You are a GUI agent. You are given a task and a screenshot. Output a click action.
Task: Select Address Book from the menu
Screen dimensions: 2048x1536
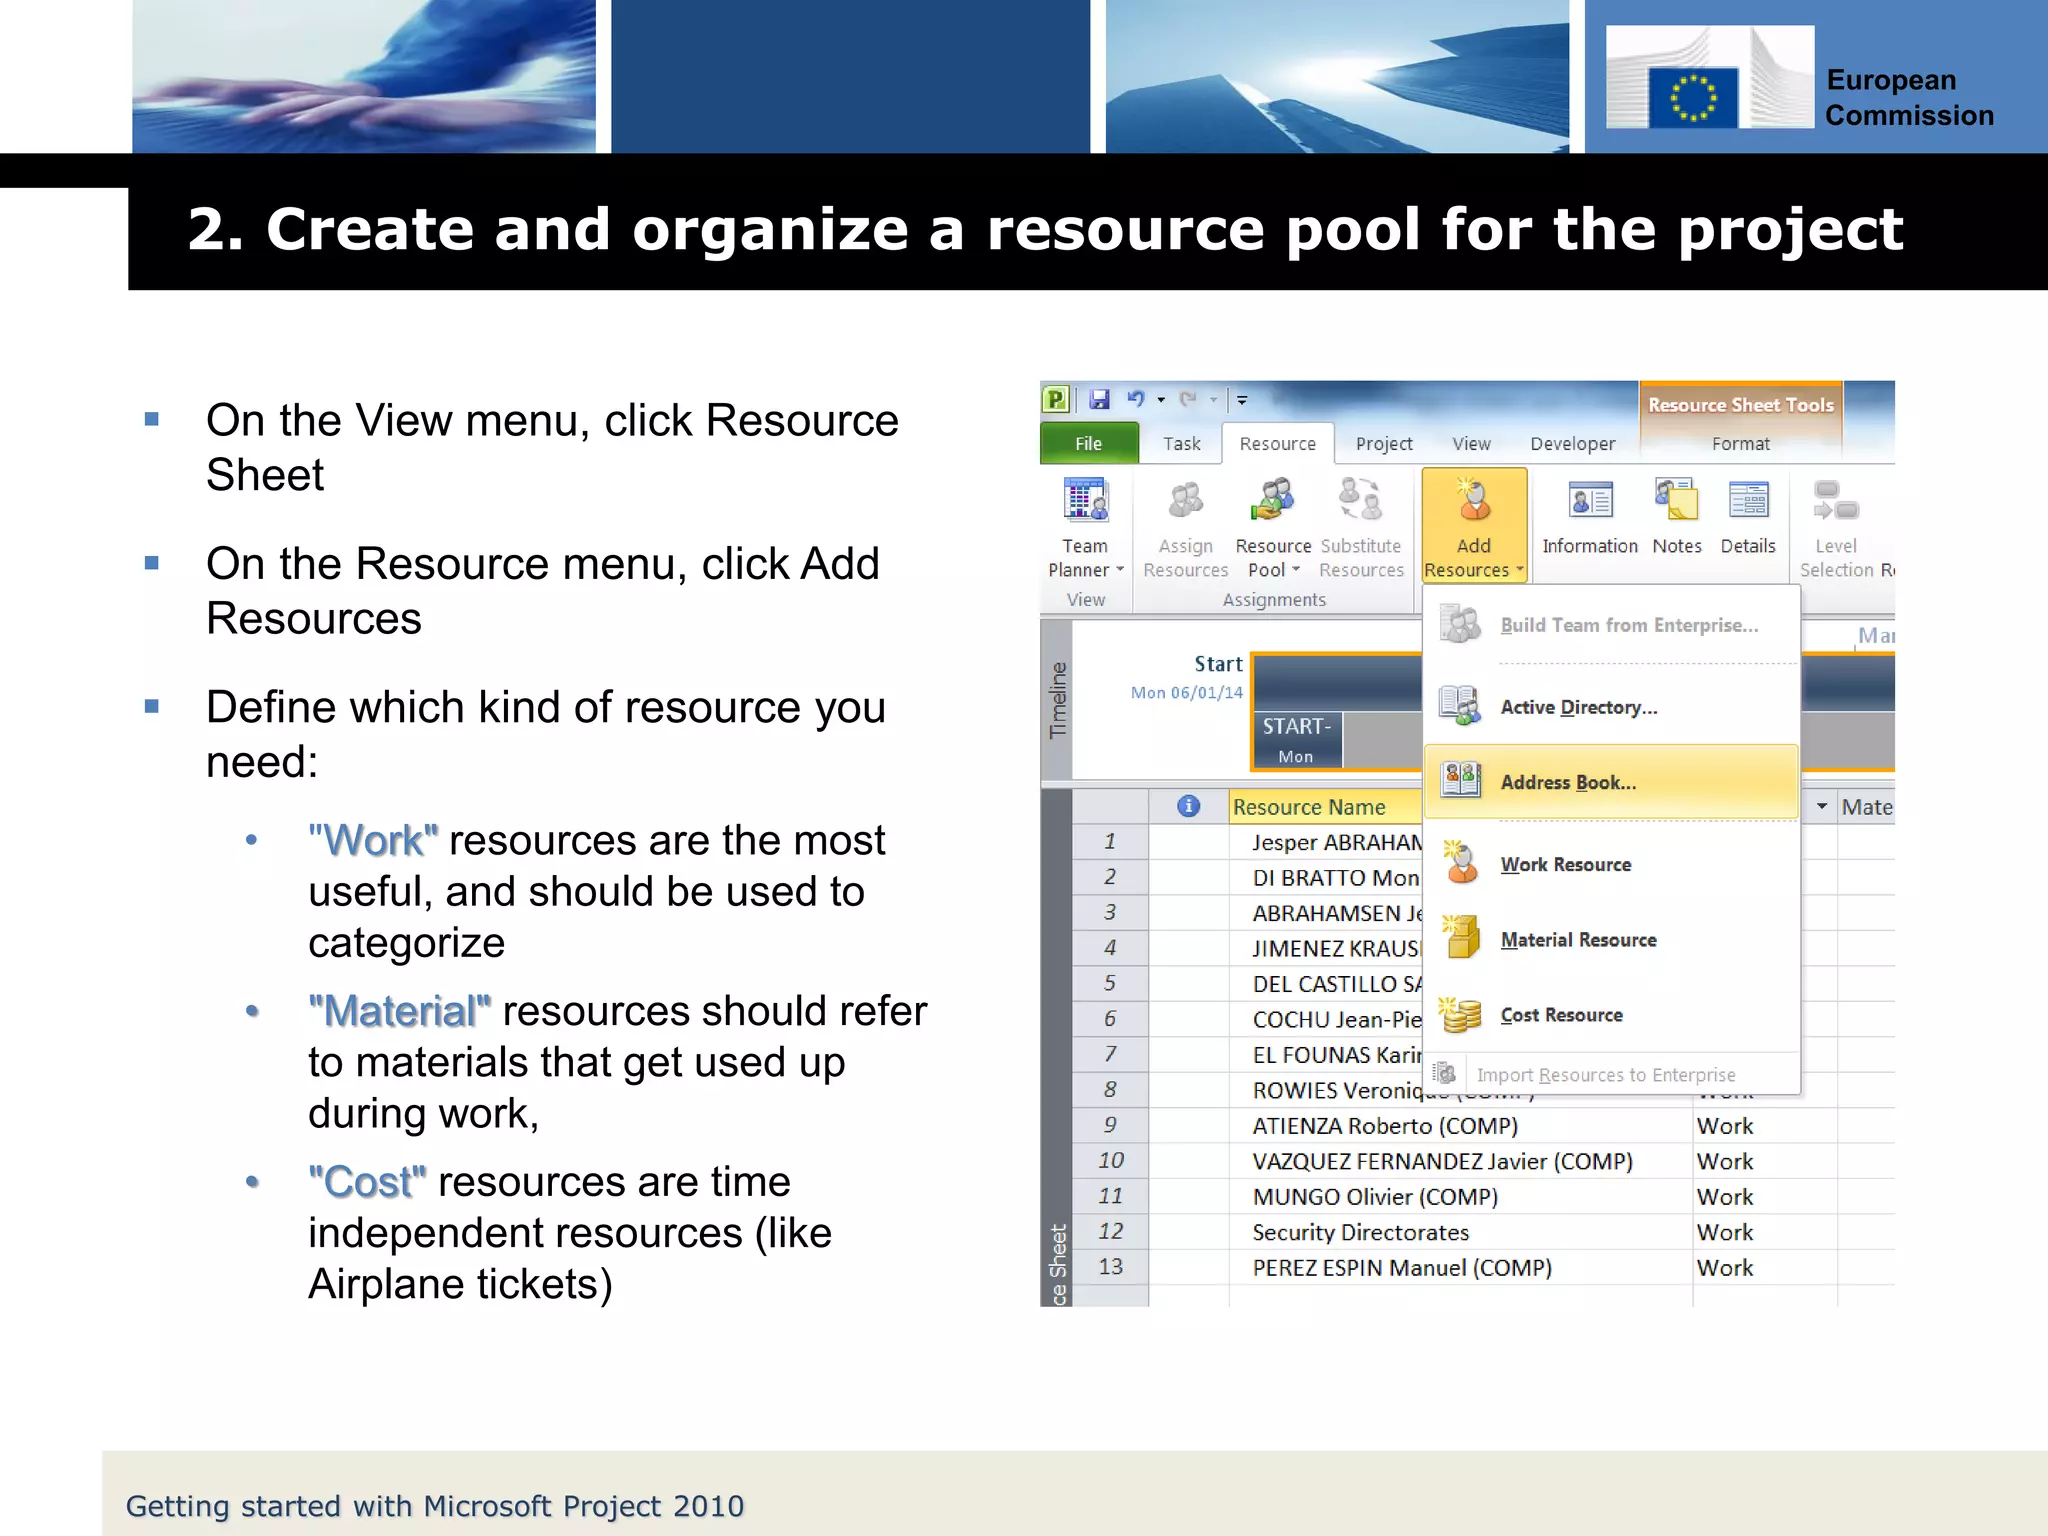point(1611,782)
